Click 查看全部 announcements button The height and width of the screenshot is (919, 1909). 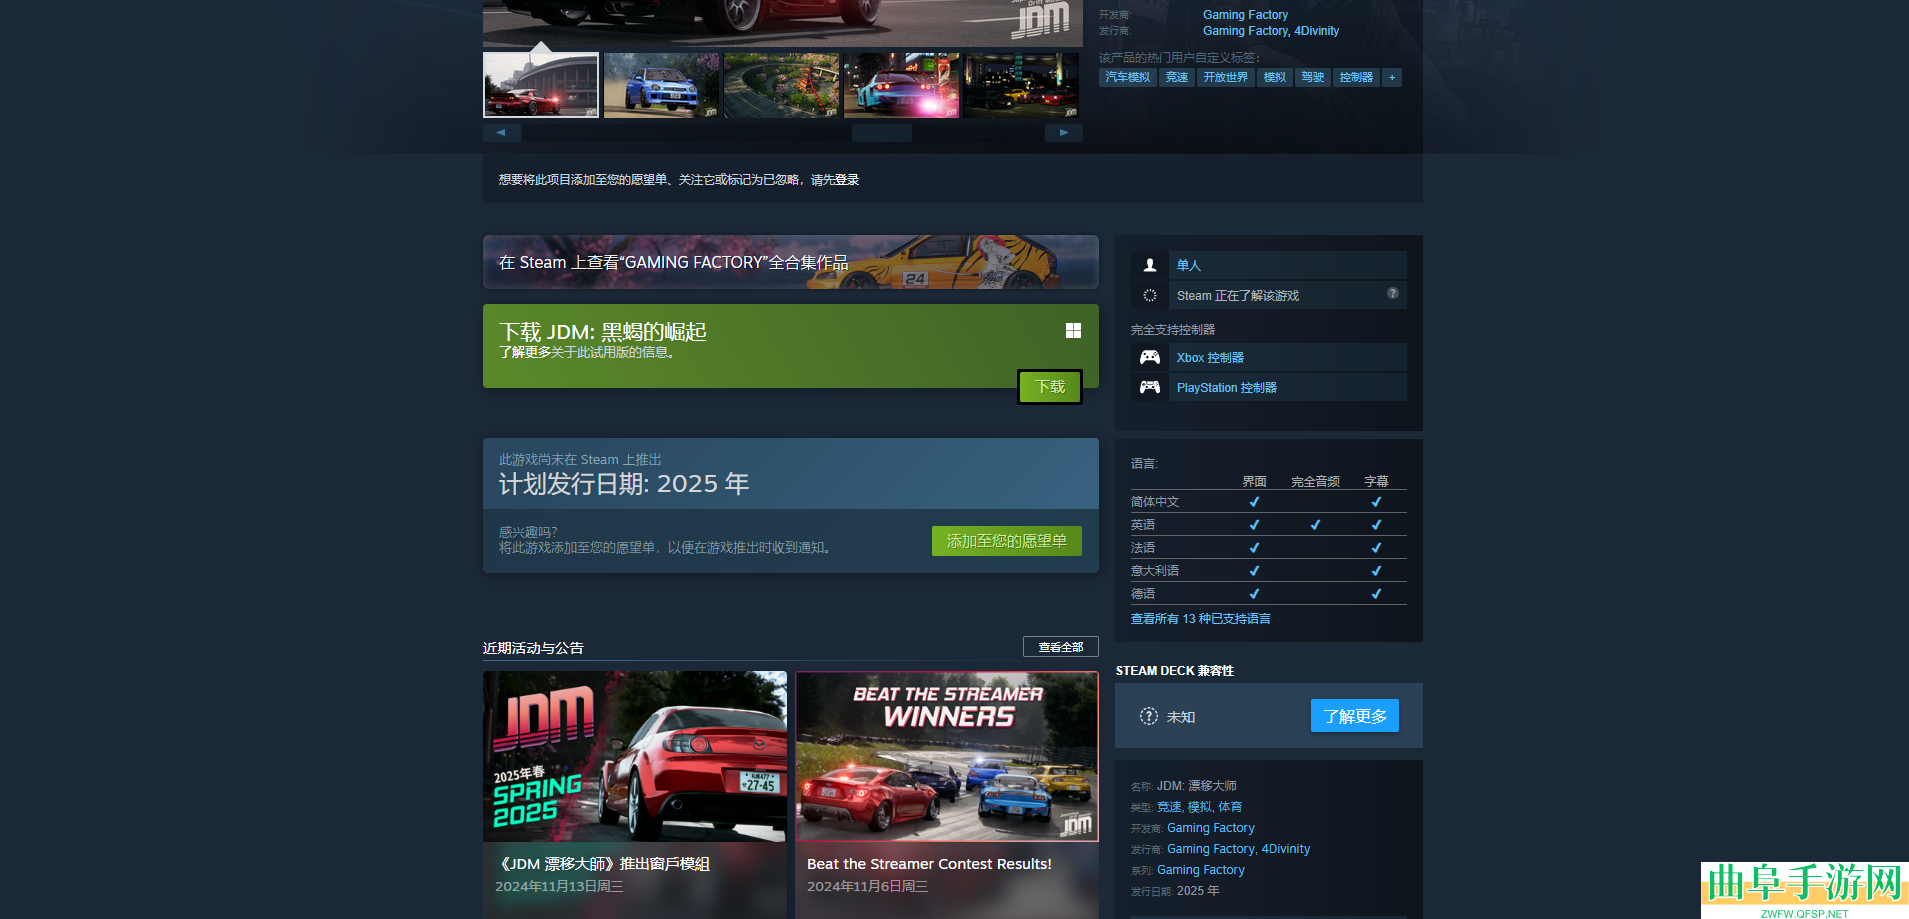click(1061, 647)
